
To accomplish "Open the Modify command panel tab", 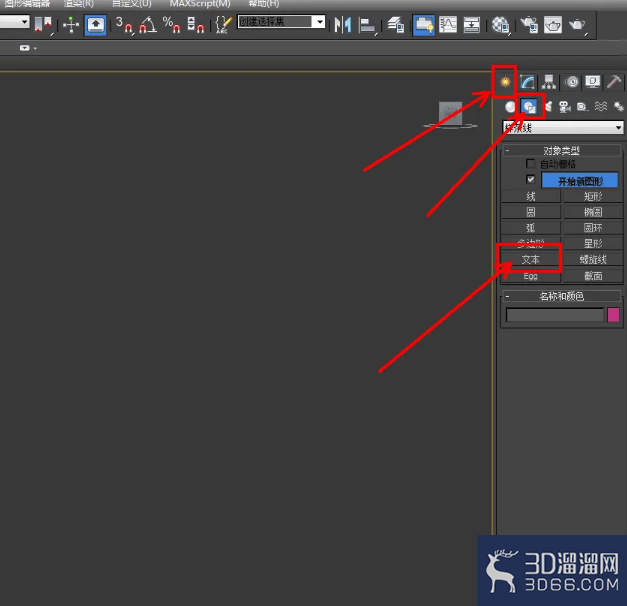I will pyautogui.click(x=527, y=82).
